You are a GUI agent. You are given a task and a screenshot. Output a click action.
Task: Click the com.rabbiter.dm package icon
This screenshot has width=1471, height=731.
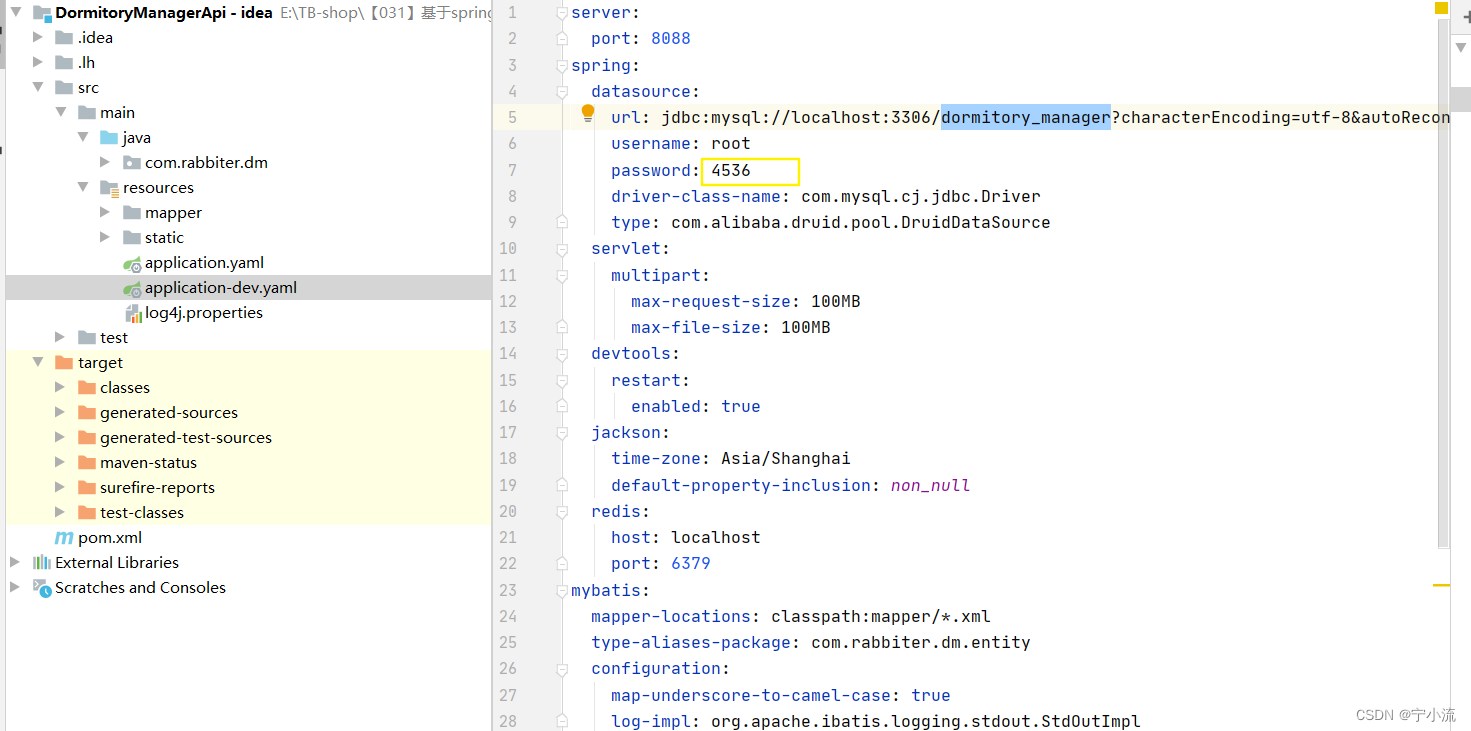(x=132, y=163)
